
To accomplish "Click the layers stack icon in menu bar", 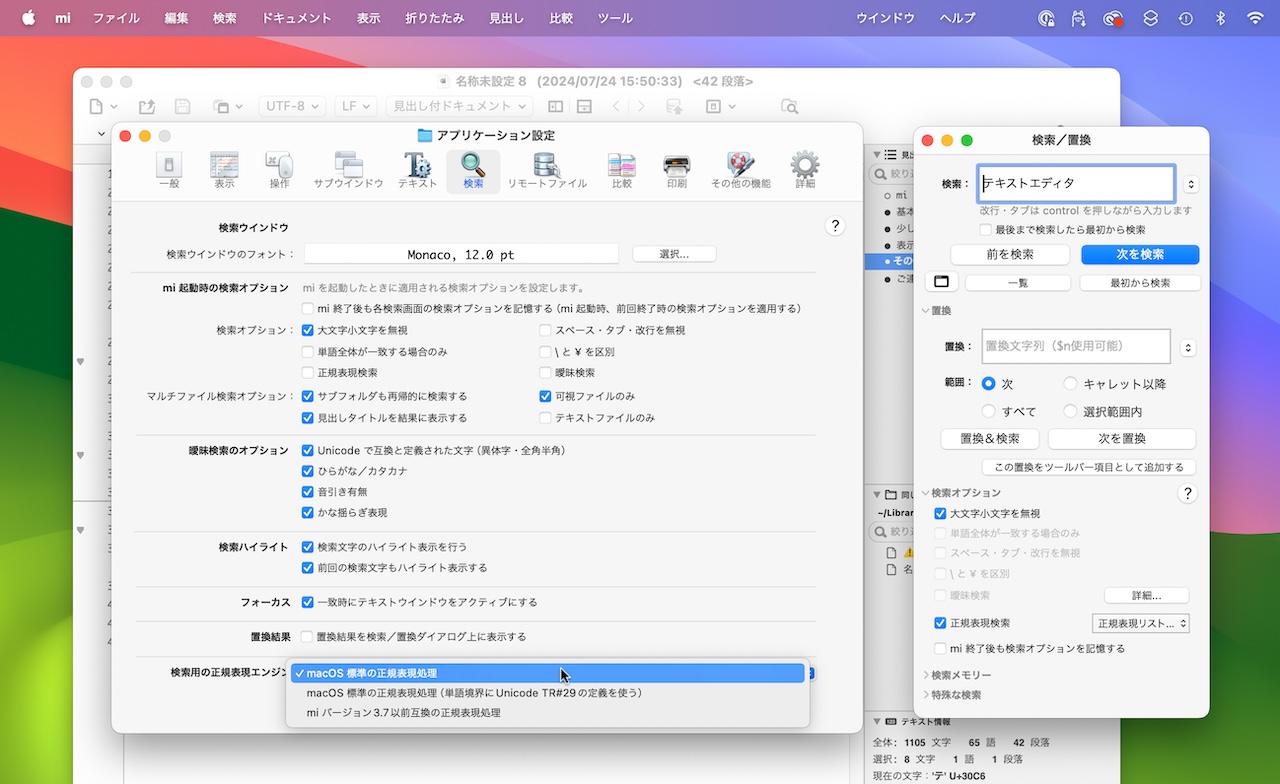I will pyautogui.click(x=1151, y=18).
